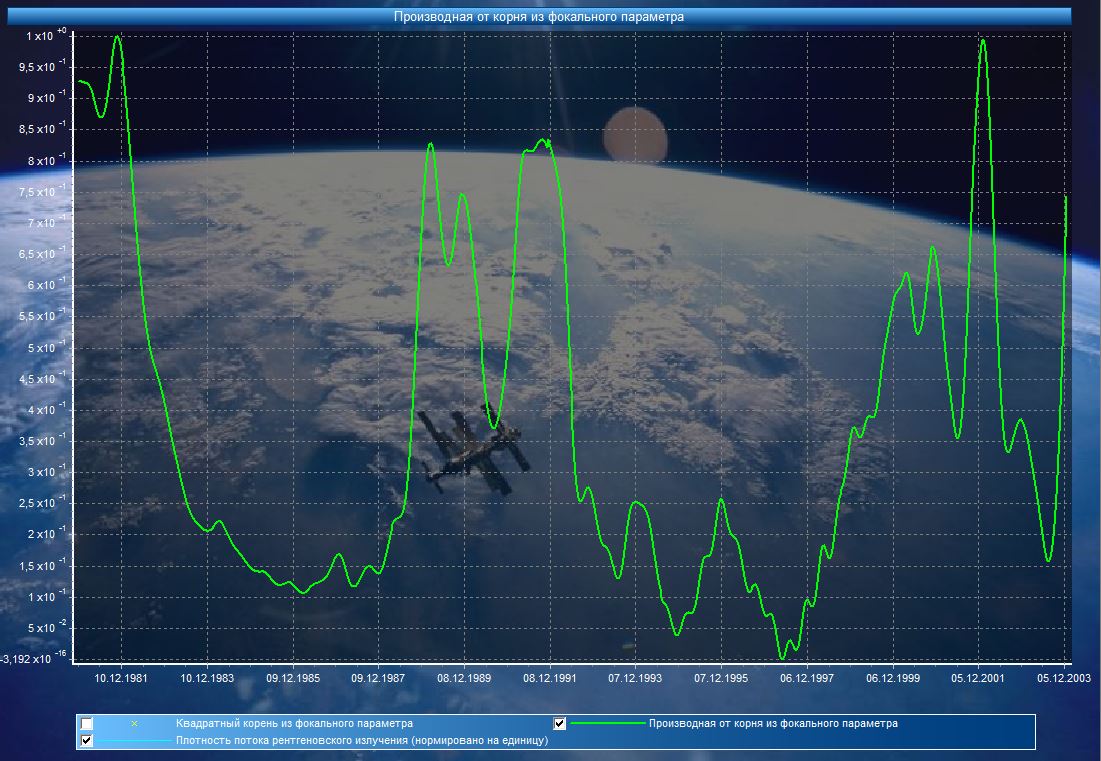Click the date label 10.12.1981
Screen dimensions: 1101x761
click(121, 678)
